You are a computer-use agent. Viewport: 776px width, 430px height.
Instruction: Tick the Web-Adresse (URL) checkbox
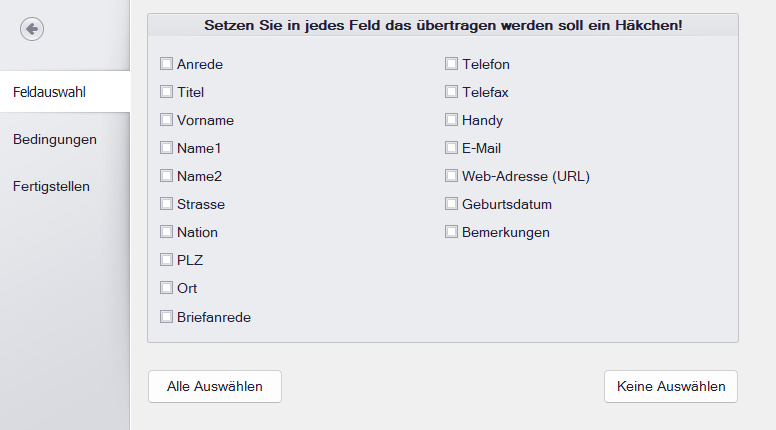click(x=452, y=176)
